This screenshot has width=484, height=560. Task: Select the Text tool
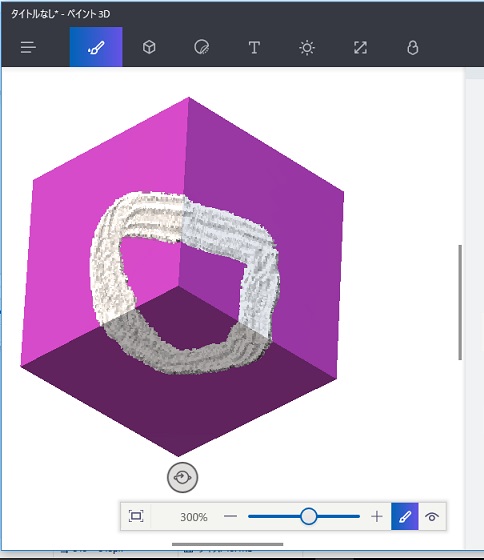point(254,47)
